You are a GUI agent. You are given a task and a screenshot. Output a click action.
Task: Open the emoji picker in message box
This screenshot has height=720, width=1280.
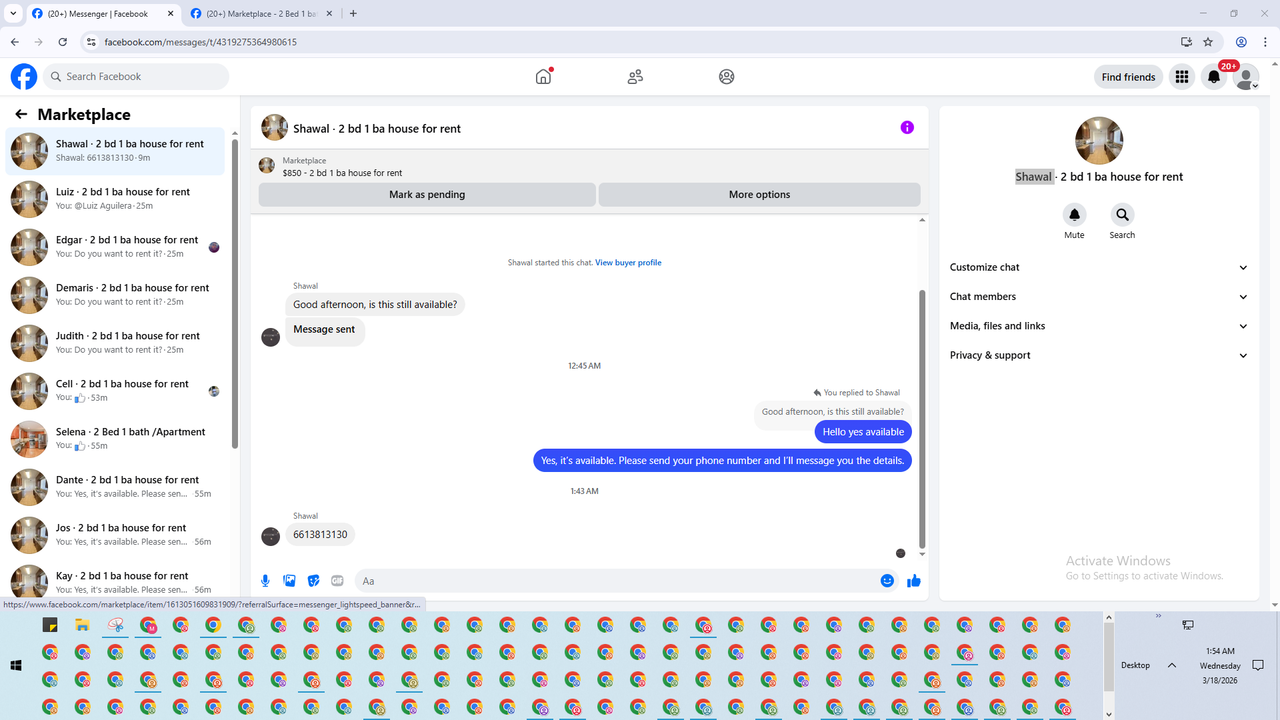887,580
